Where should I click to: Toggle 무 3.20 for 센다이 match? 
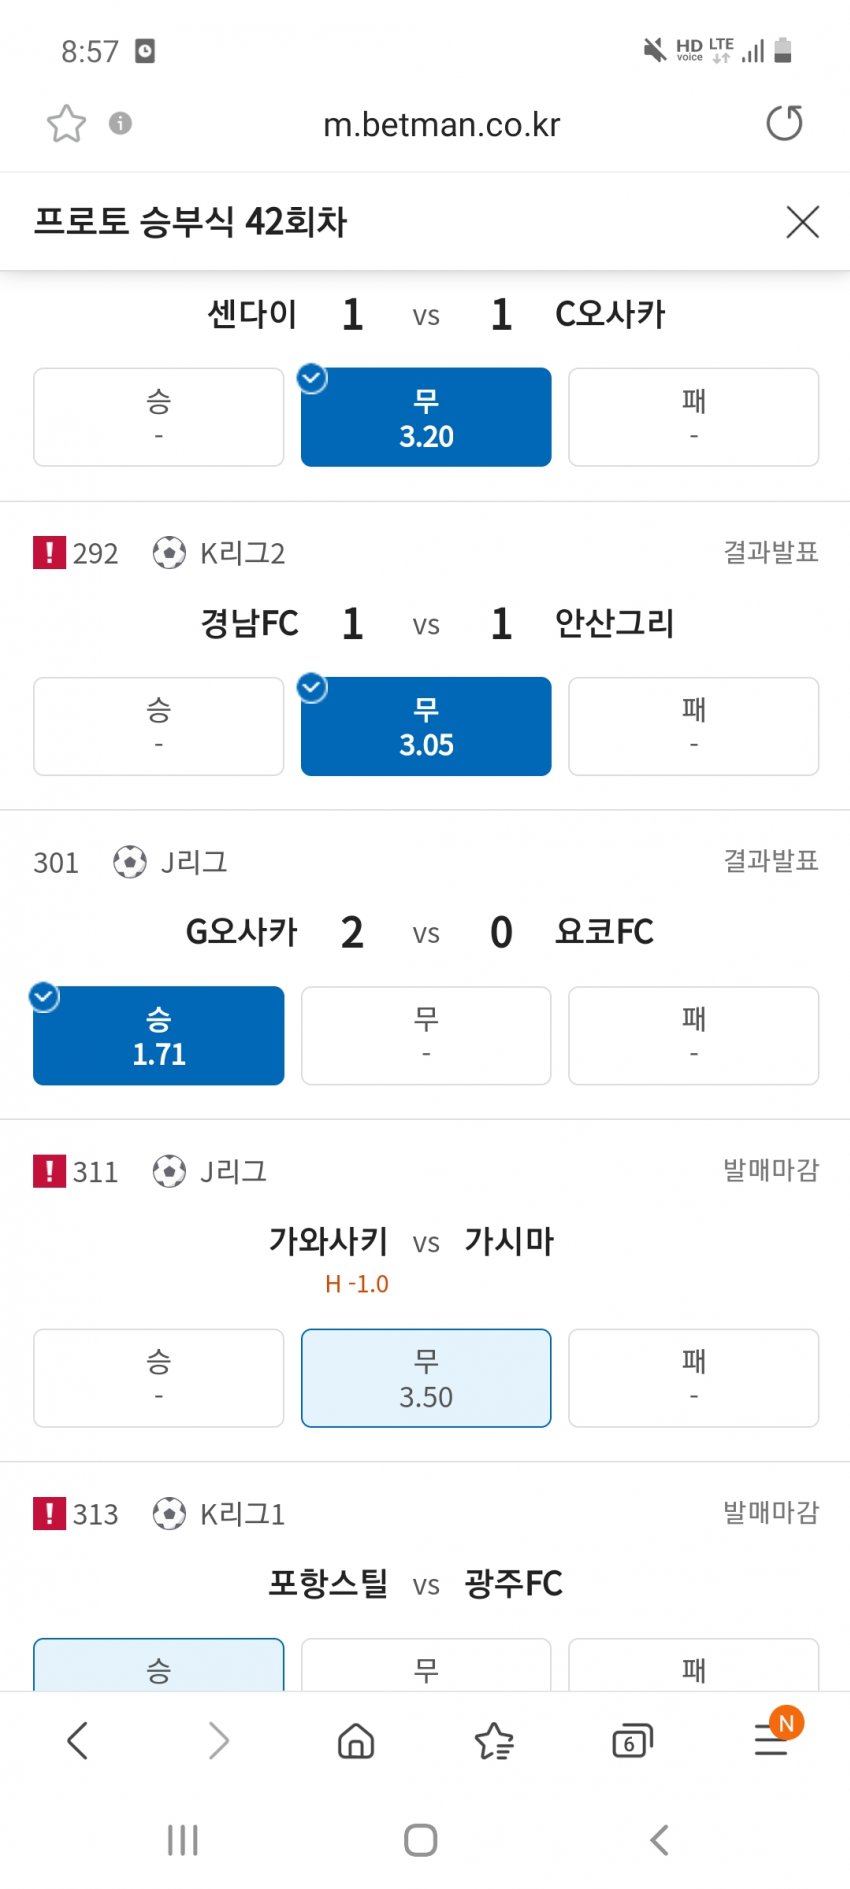point(426,418)
